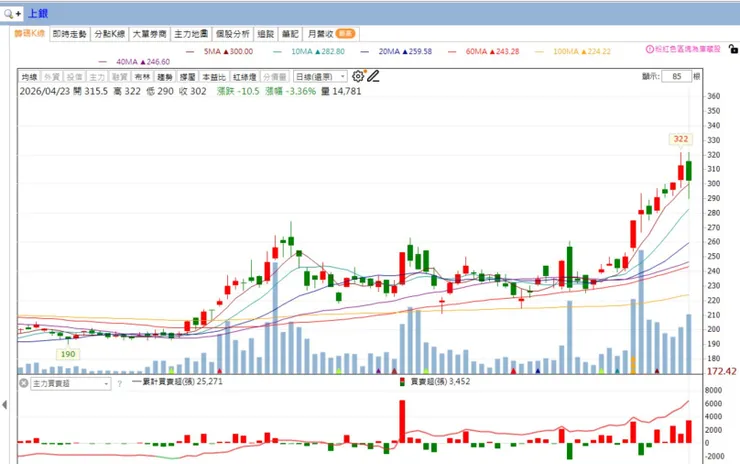Toggle 外資 overlay button

click(x=52, y=76)
